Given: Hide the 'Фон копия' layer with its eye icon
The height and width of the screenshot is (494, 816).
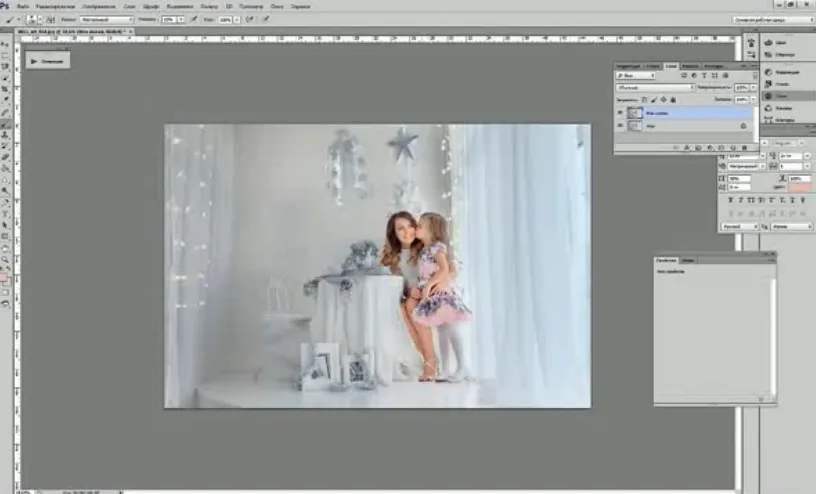Looking at the screenshot, I should point(620,113).
